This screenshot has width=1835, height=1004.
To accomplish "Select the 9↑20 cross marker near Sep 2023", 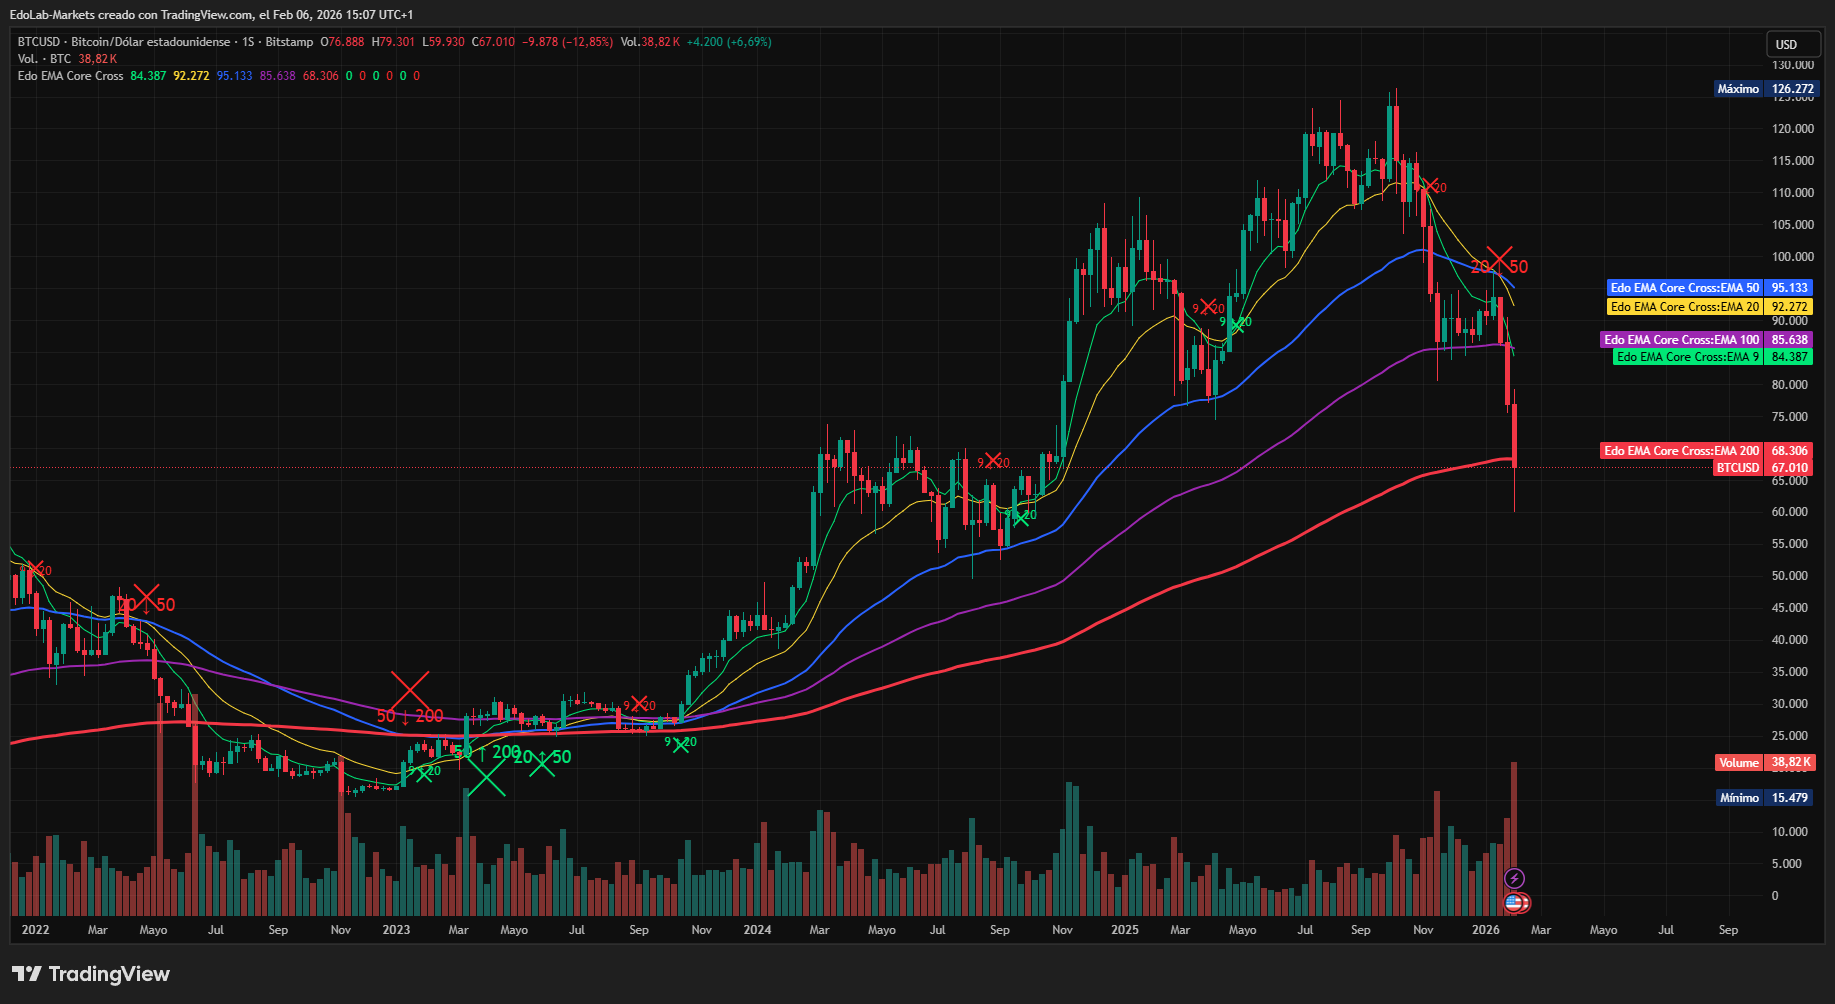I will tap(680, 744).
